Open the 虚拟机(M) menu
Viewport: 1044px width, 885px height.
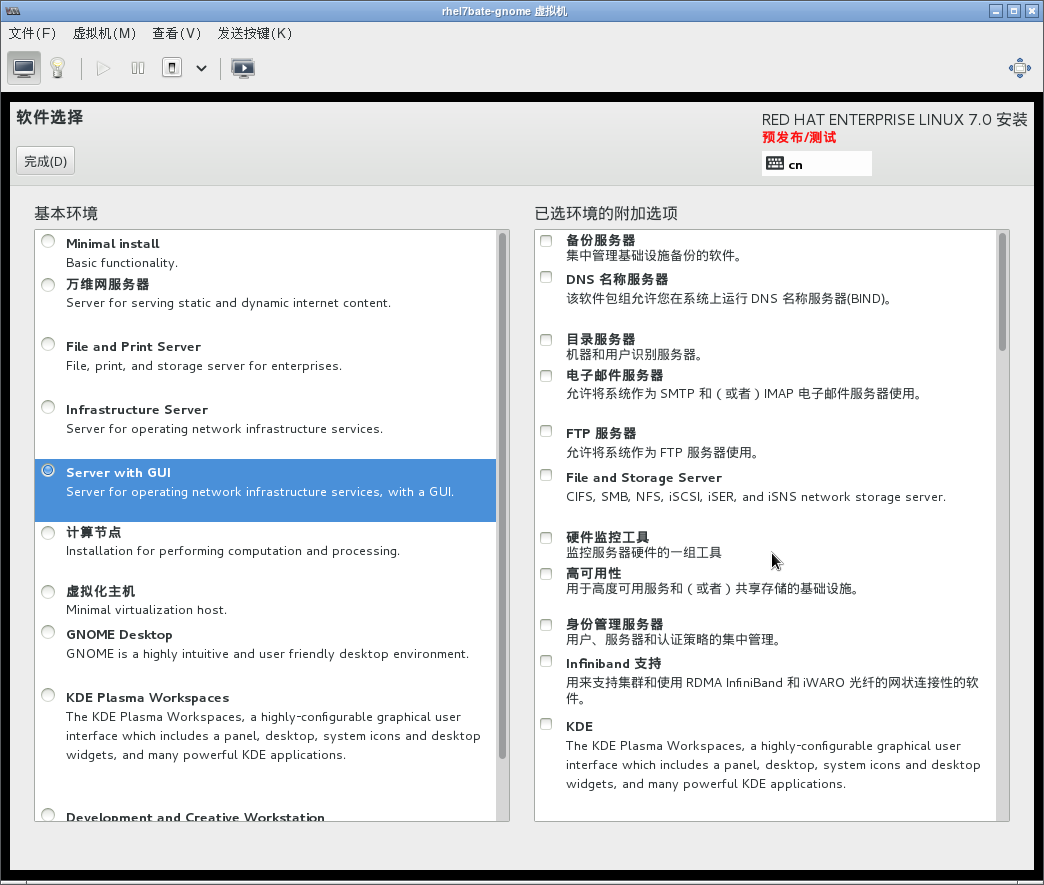click(x=104, y=33)
